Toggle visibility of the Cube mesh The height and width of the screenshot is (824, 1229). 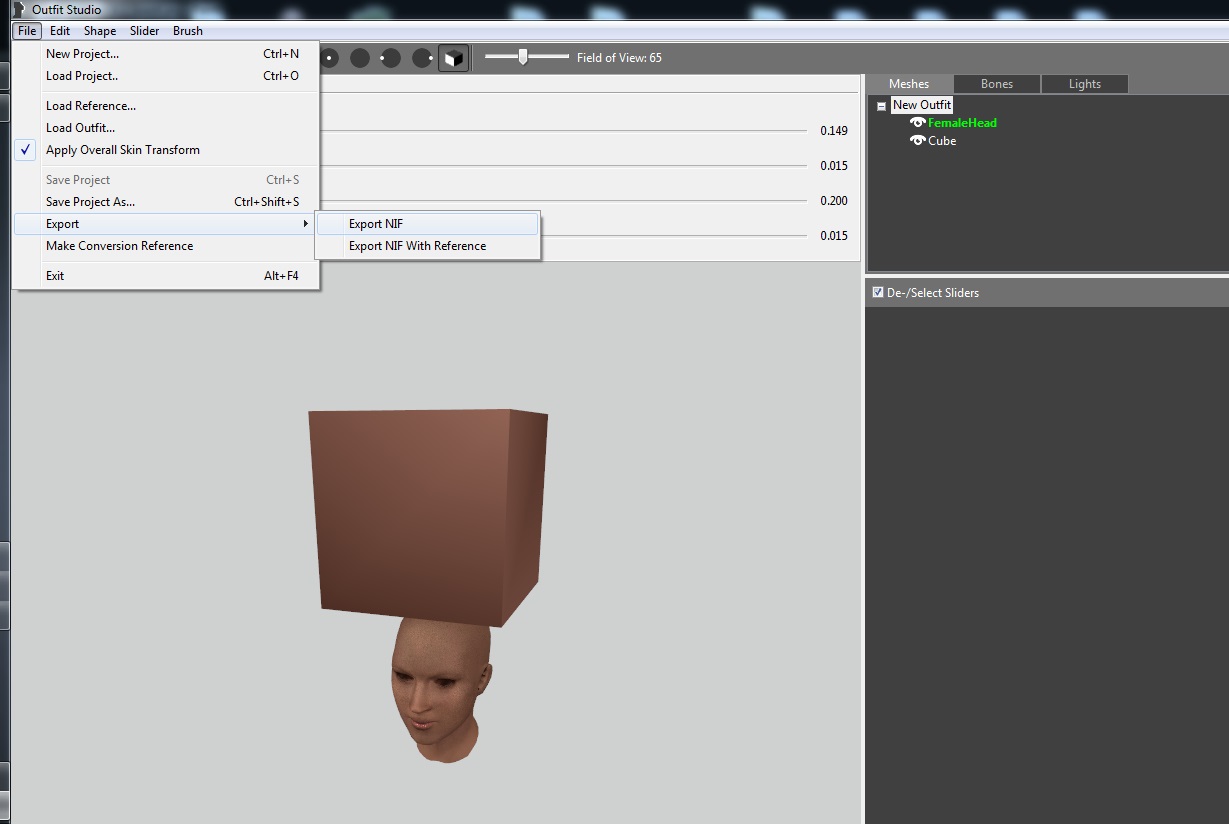click(x=917, y=141)
